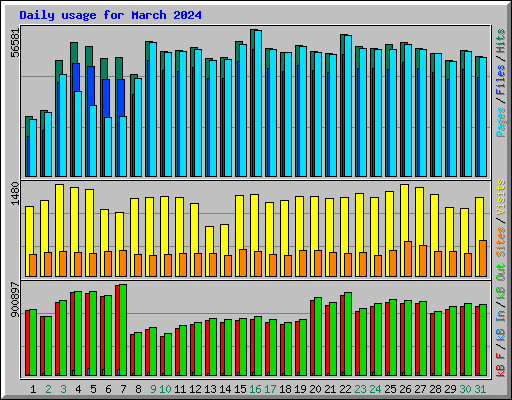Click the 'Daily usage for March 2024' title
512x400 pixels.
click(110, 15)
